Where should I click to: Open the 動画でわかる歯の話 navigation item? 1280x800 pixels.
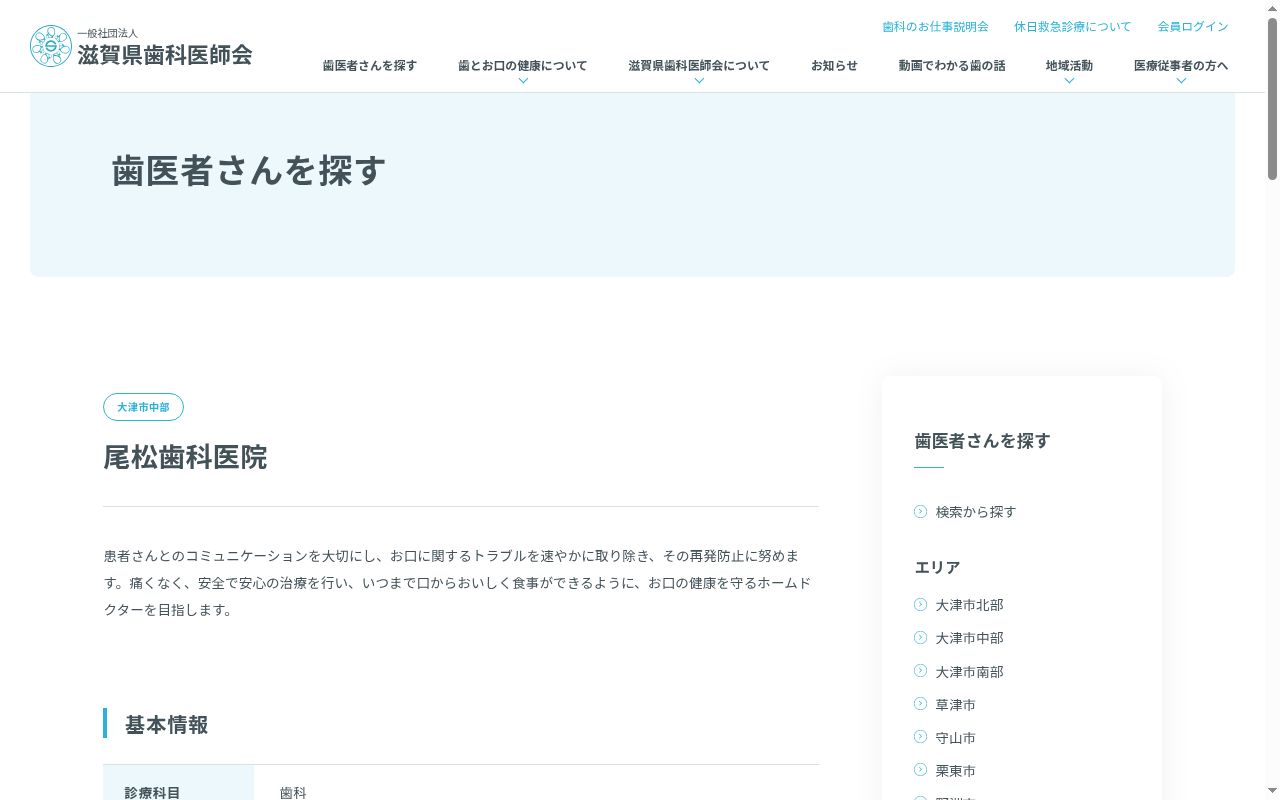[952, 66]
